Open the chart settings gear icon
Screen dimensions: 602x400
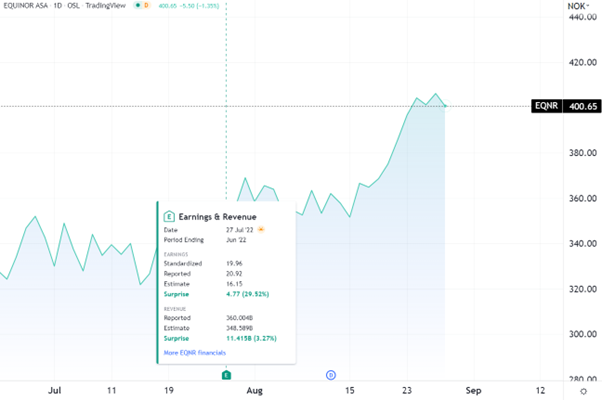coord(584,392)
